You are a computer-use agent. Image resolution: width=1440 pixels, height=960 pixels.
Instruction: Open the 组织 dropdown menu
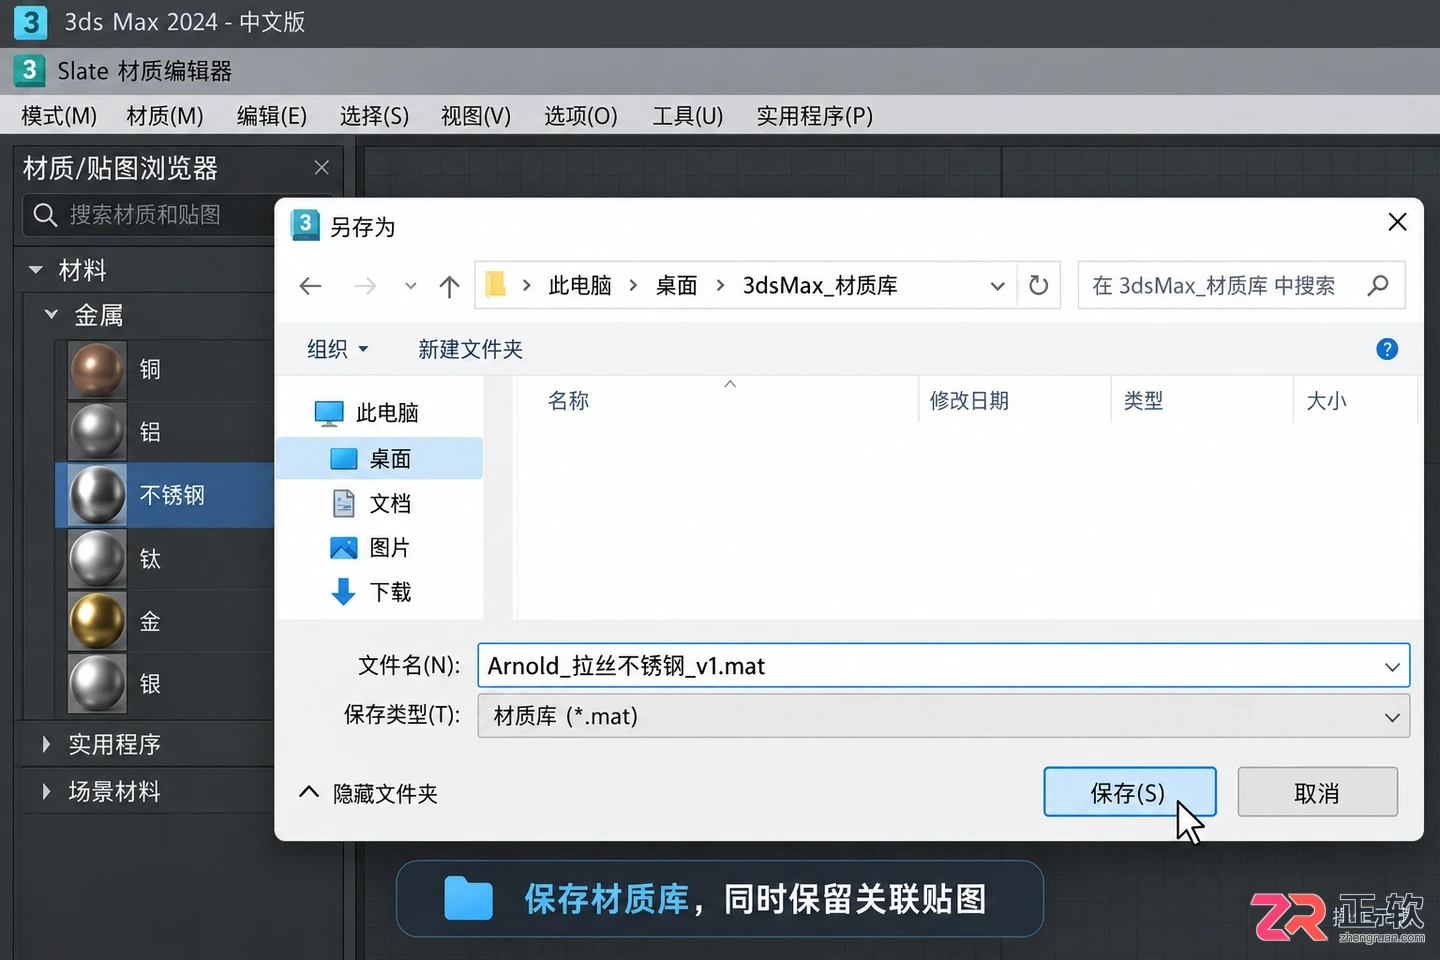(x=338, y=349)
